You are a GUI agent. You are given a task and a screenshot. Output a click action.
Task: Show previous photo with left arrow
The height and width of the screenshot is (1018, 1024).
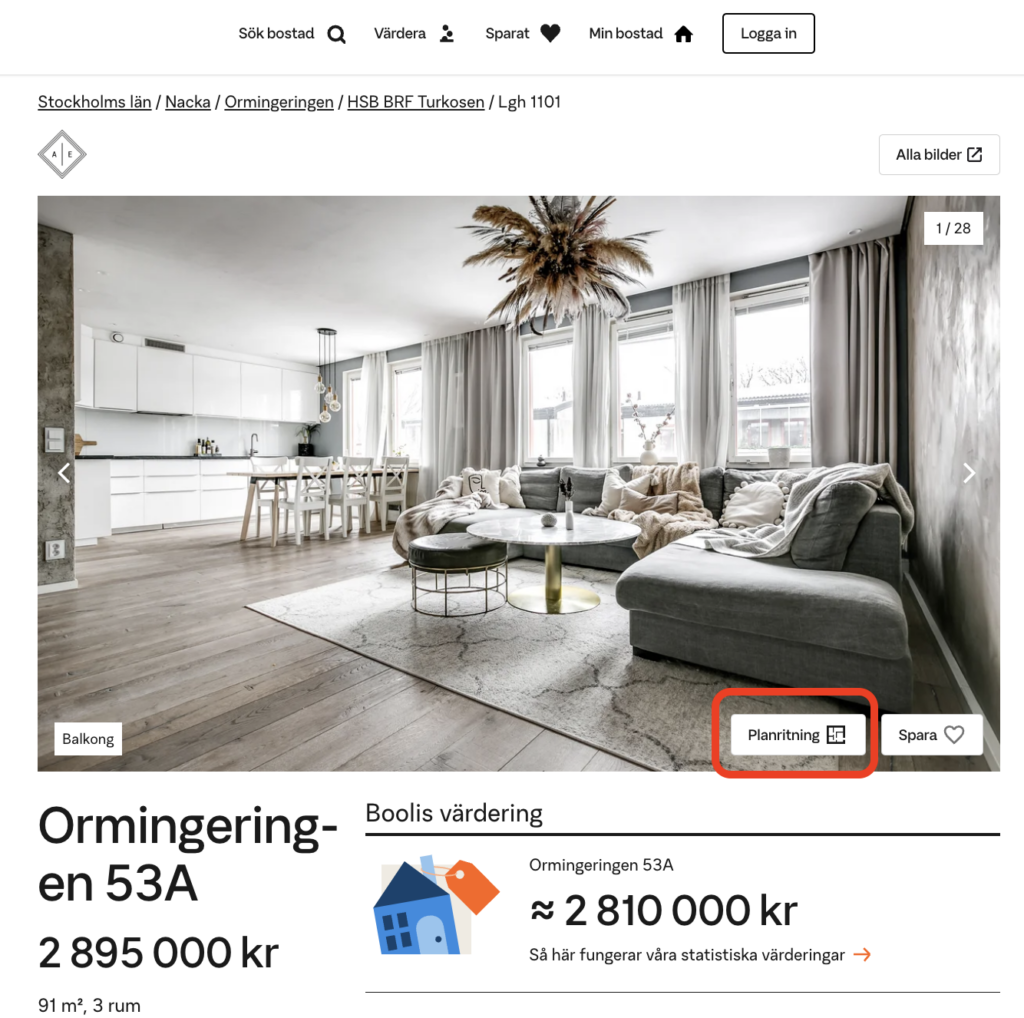[64, 473]
